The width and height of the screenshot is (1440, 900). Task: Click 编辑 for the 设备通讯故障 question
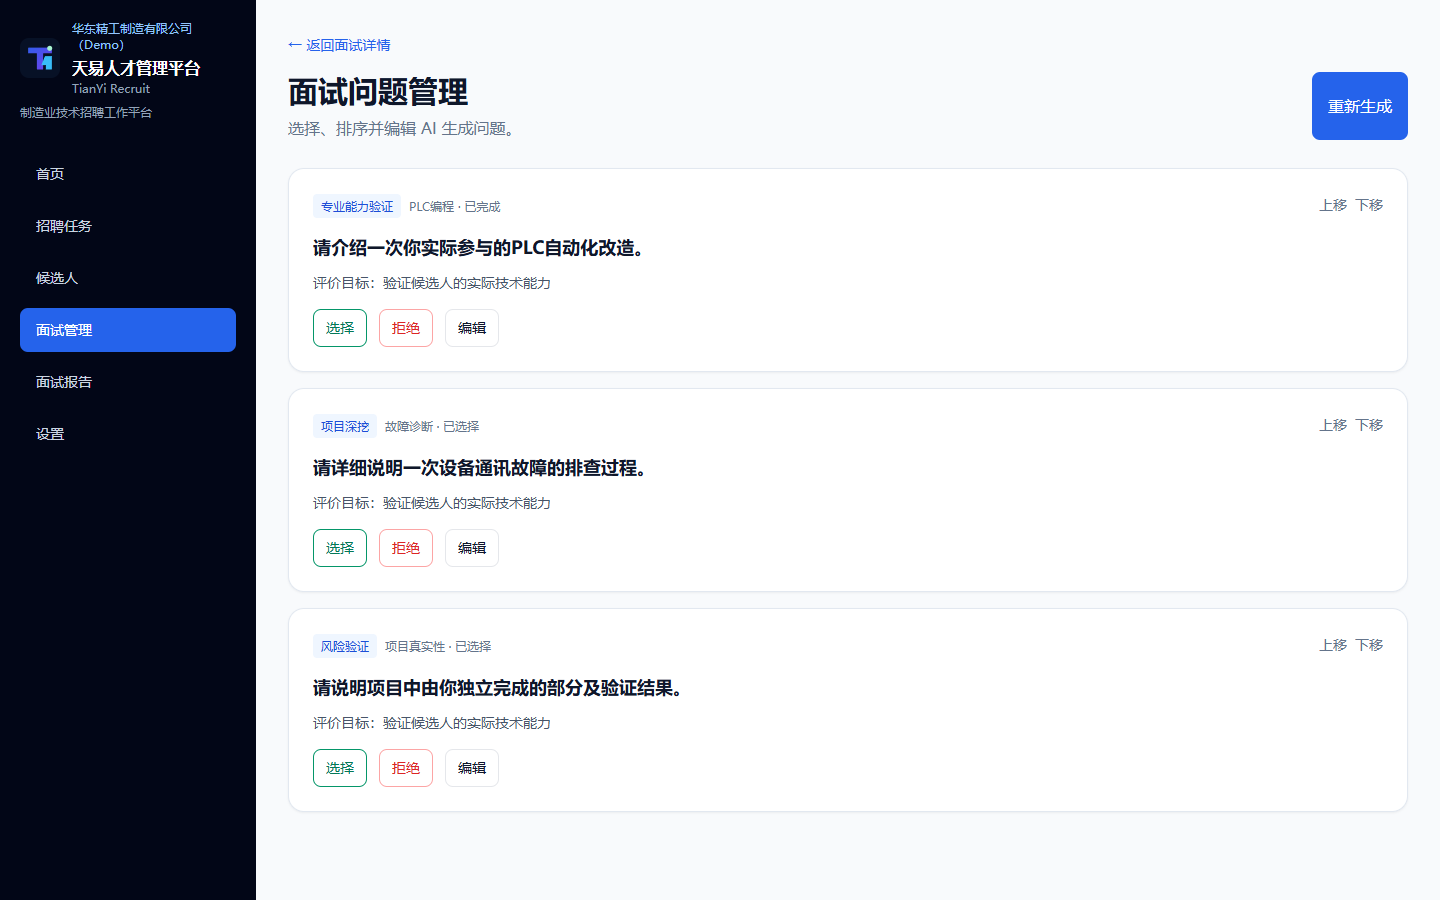[x=472, y=548]
